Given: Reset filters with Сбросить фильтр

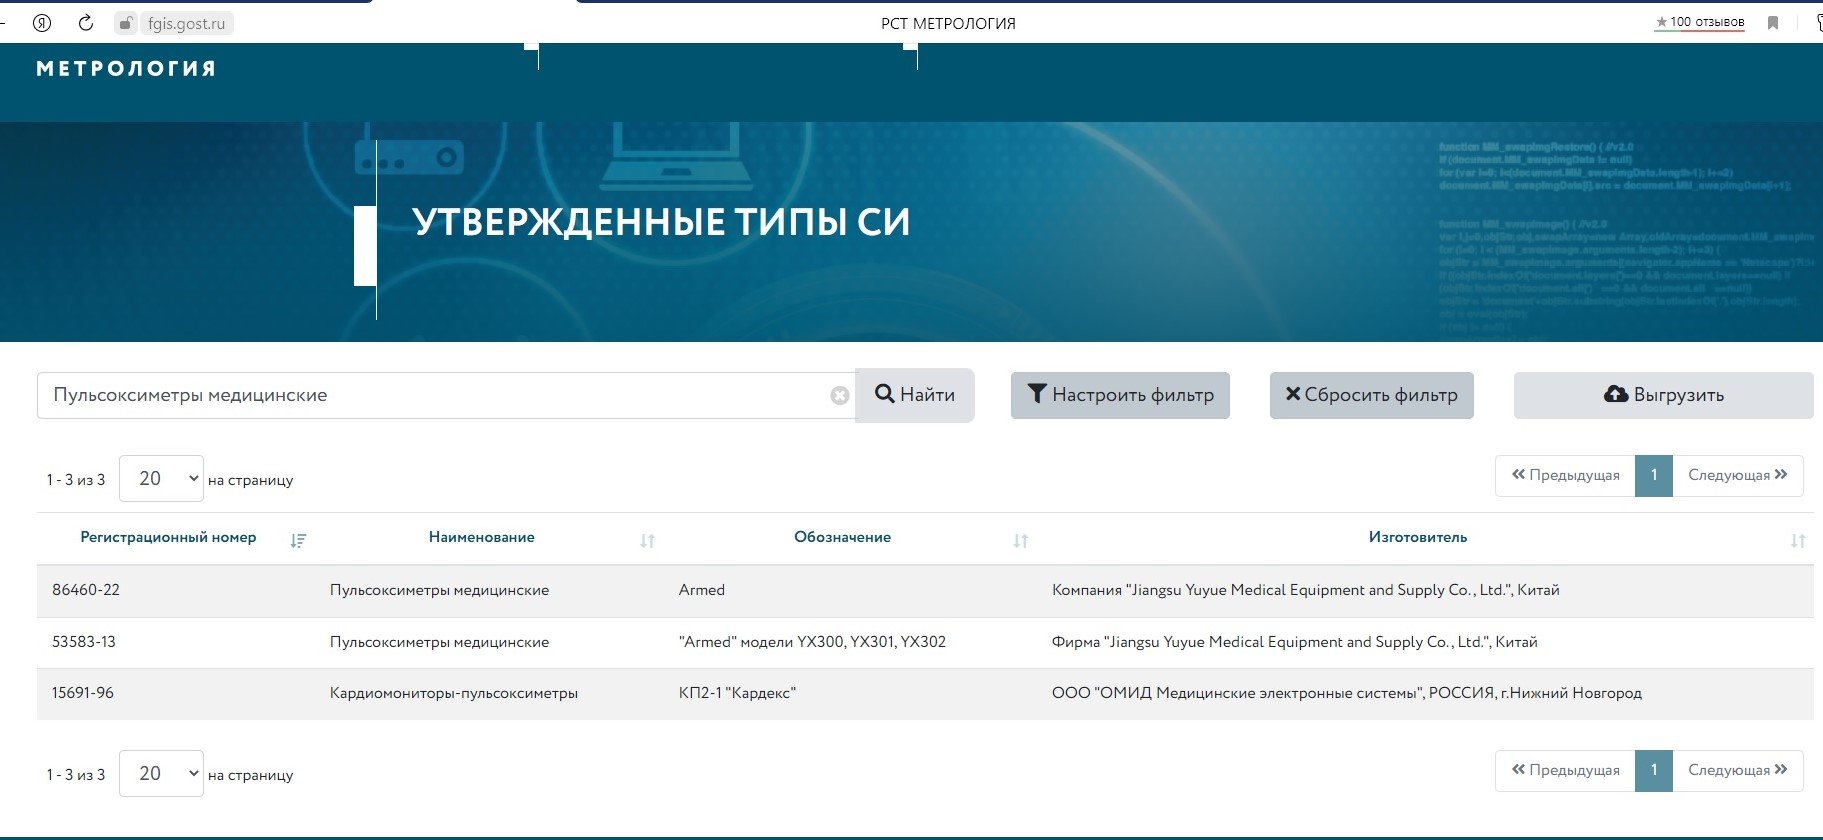Looking at the screenshot, I should pyautogui.click(x=1371, y=395).
